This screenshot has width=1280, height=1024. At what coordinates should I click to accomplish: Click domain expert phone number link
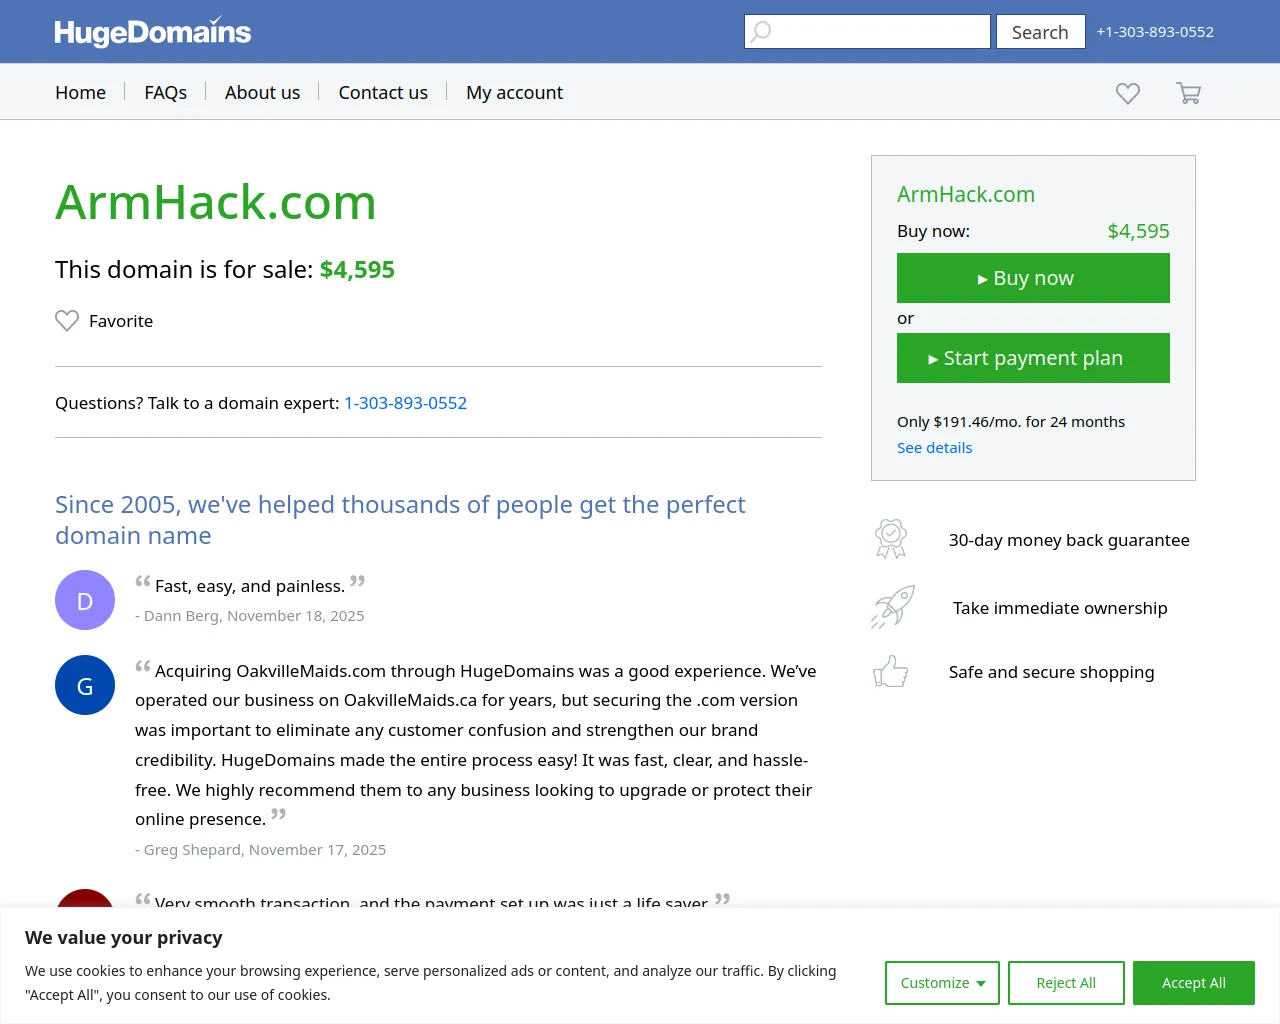pos(405,403)
